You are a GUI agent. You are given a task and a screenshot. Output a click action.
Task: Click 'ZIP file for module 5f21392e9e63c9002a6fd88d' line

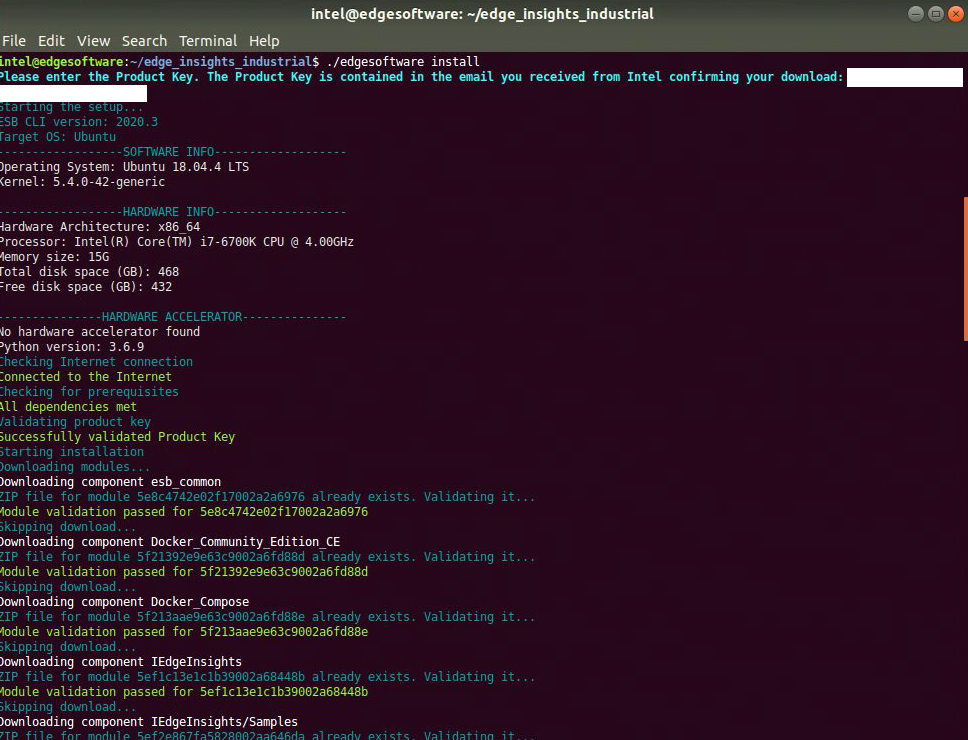tap(267, 557)
